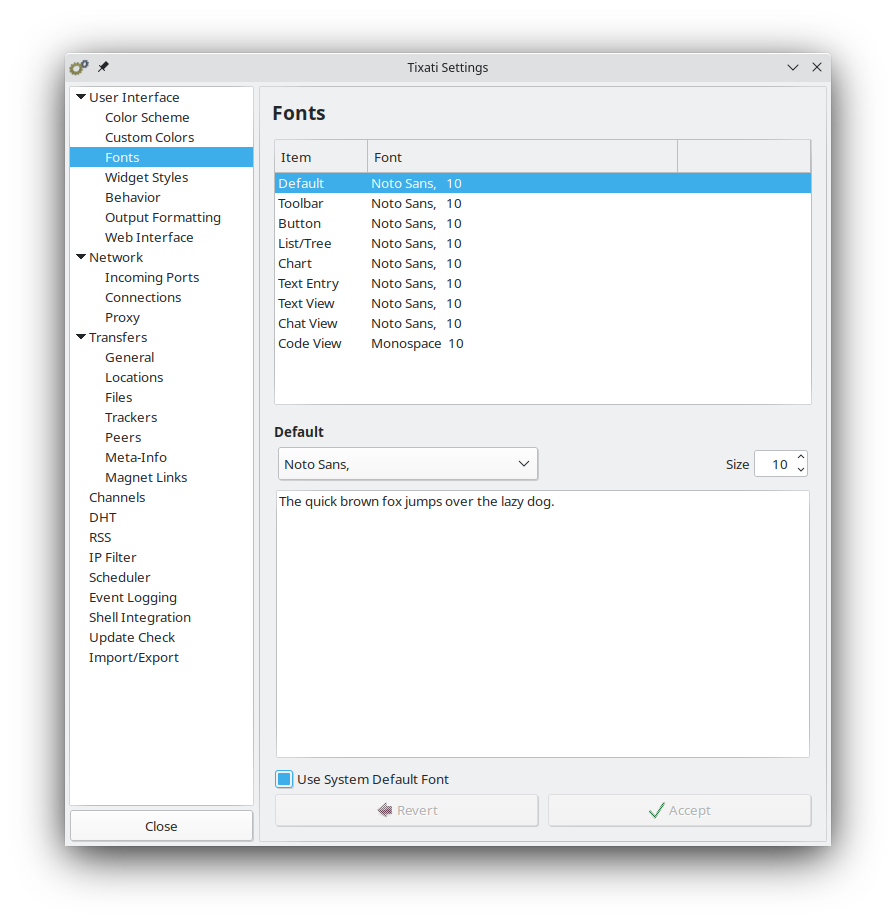The width and height of the screenshot is (896, 923).
Task: Click the Font column header
Action: click(523, 157)
